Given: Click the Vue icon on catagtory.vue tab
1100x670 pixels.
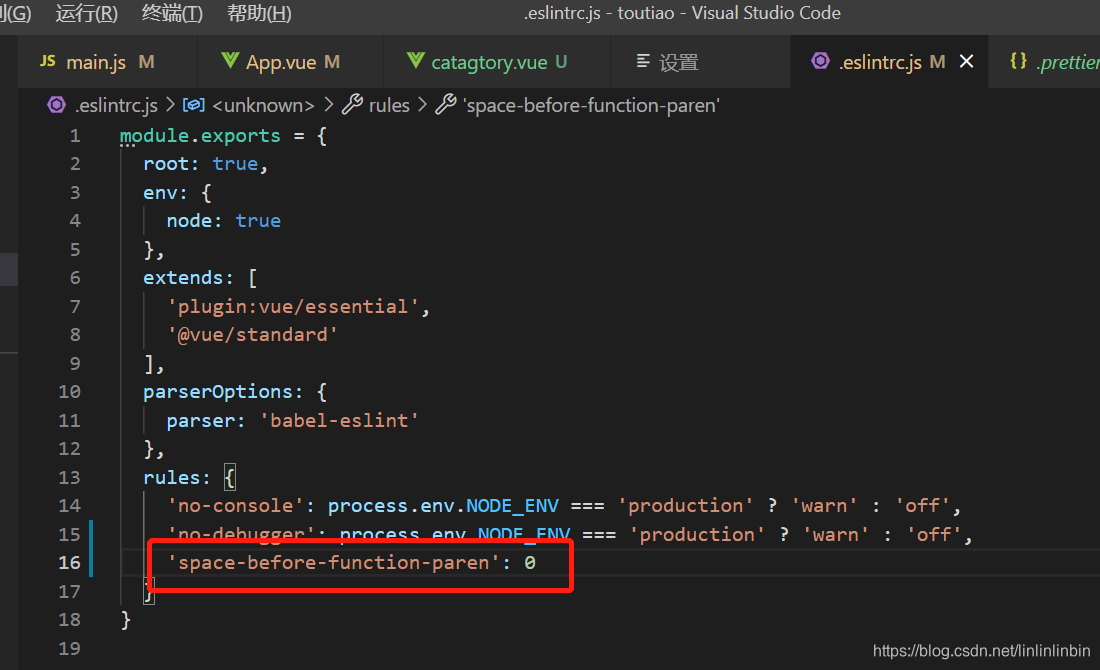Looking at the screenshot, I should tap(415, 60).
